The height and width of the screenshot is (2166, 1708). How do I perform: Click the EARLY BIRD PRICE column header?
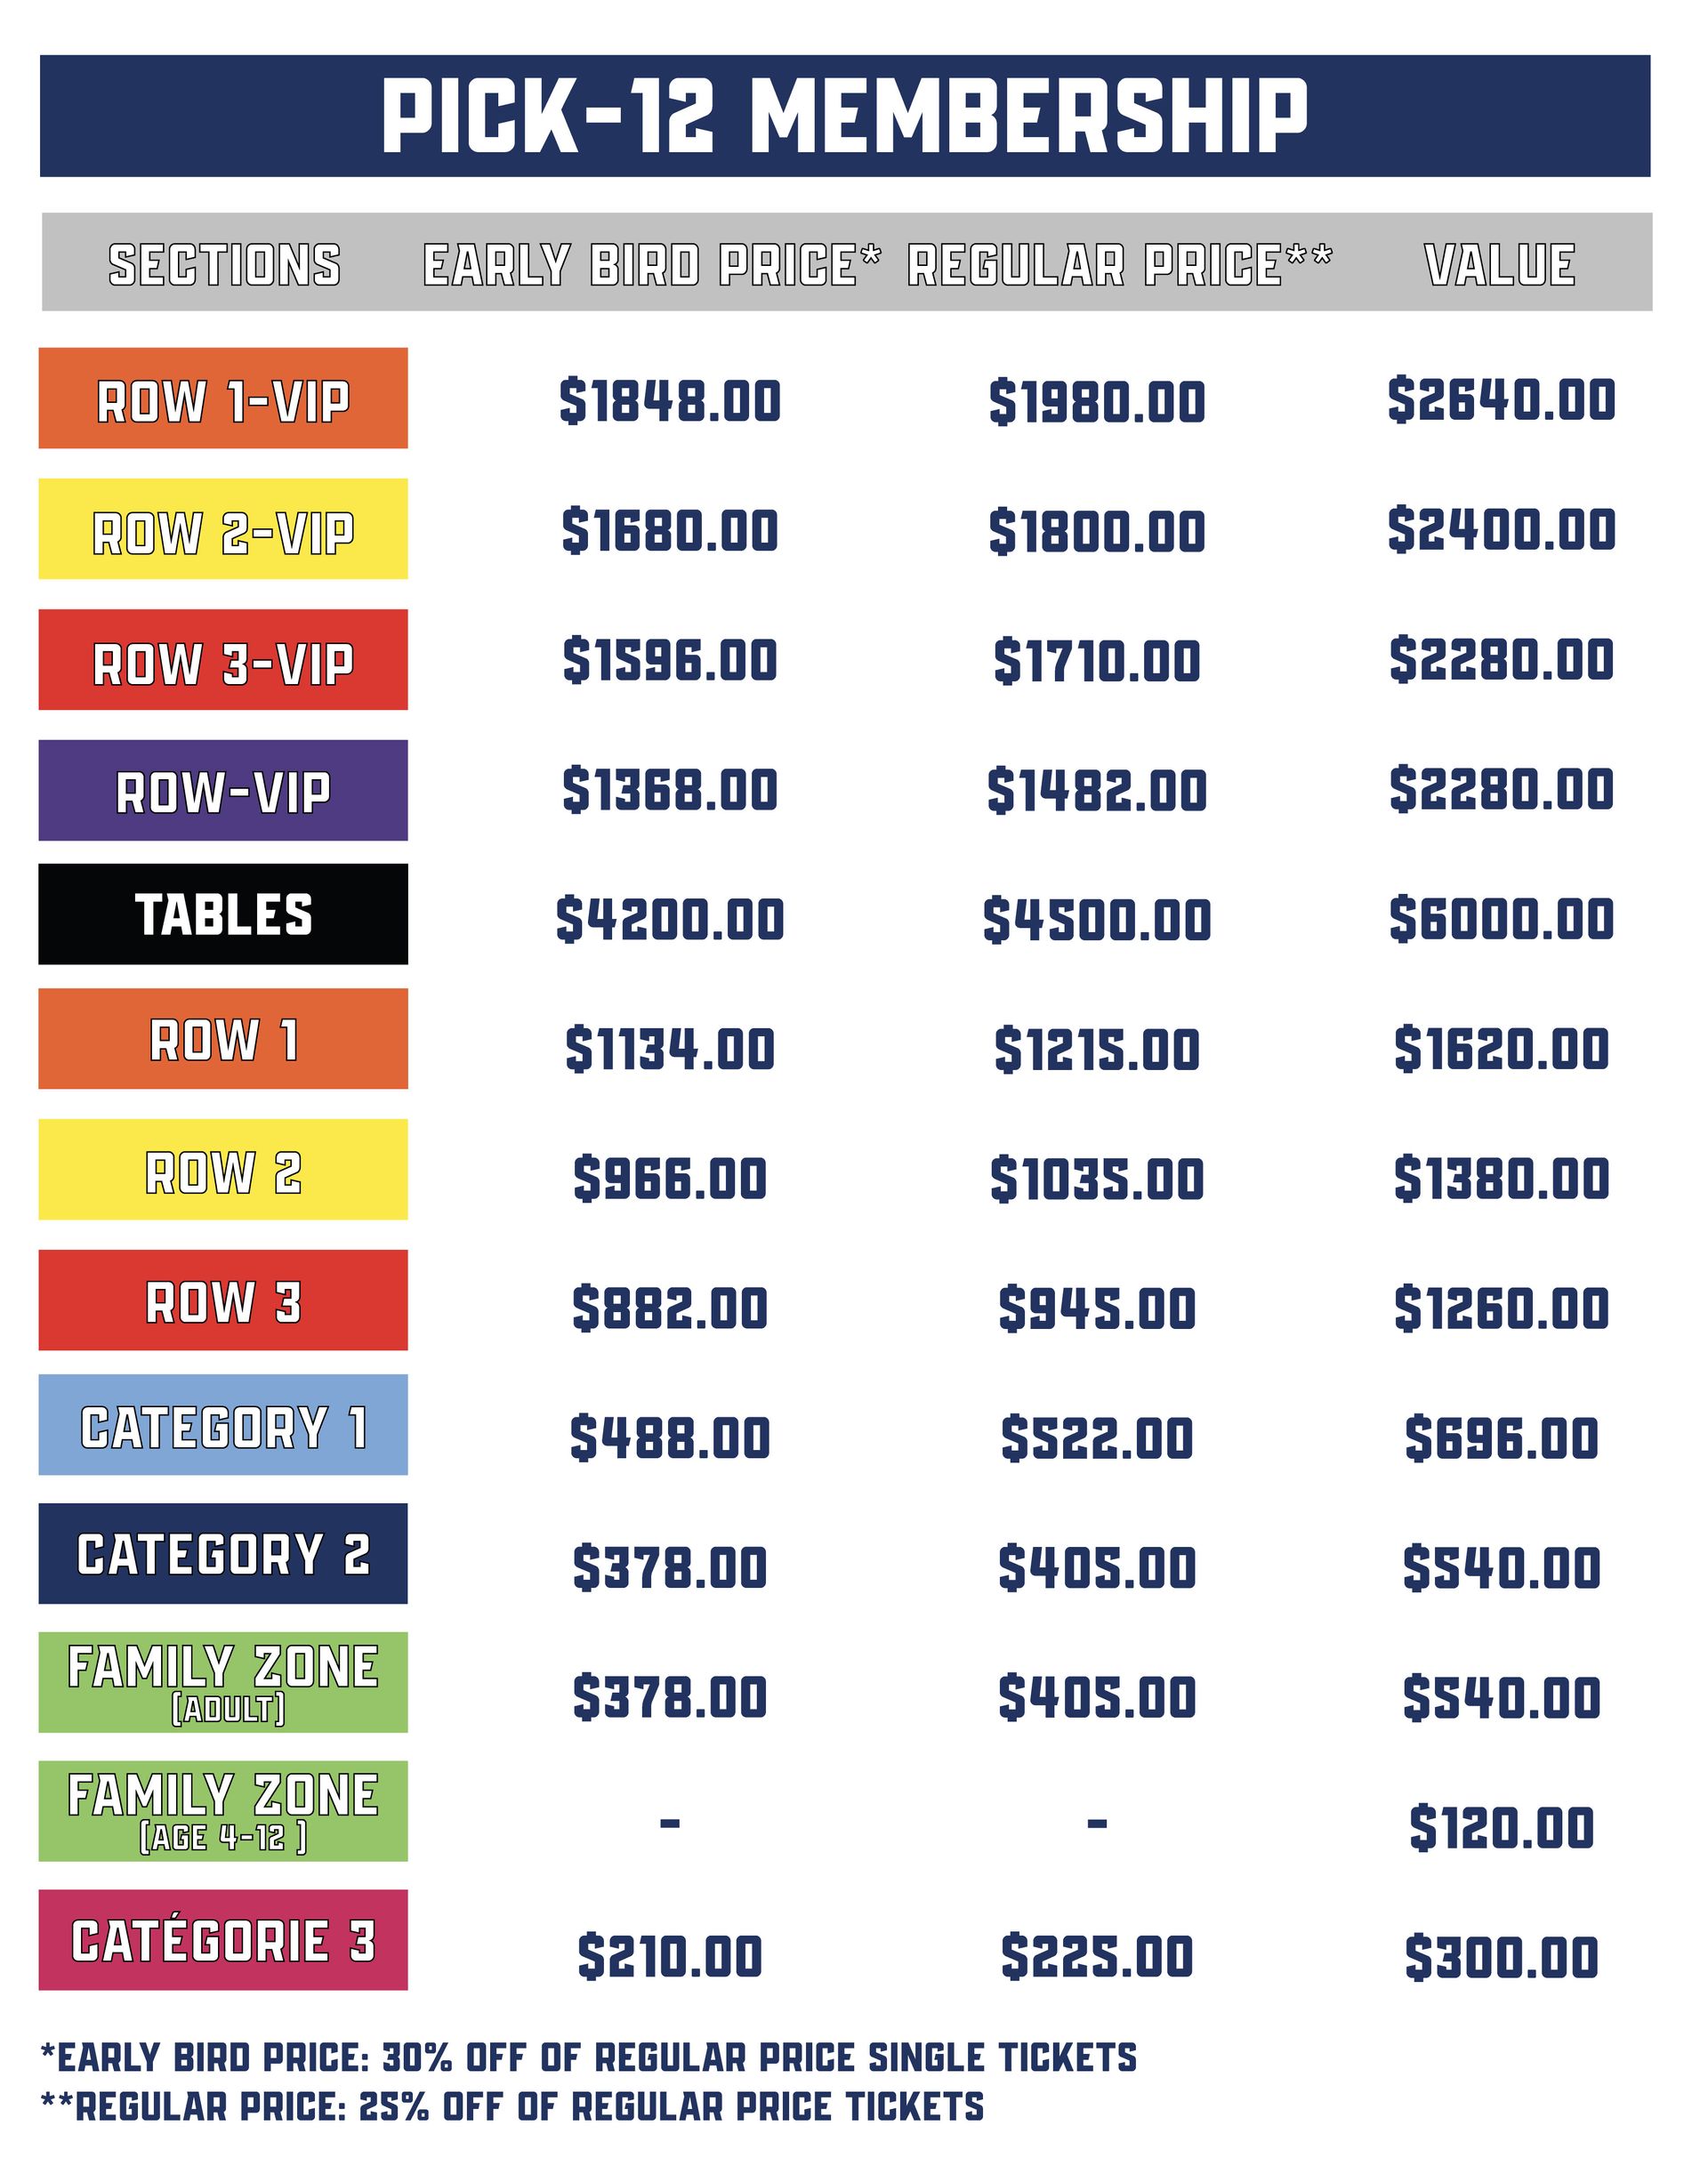coord(652,265)
